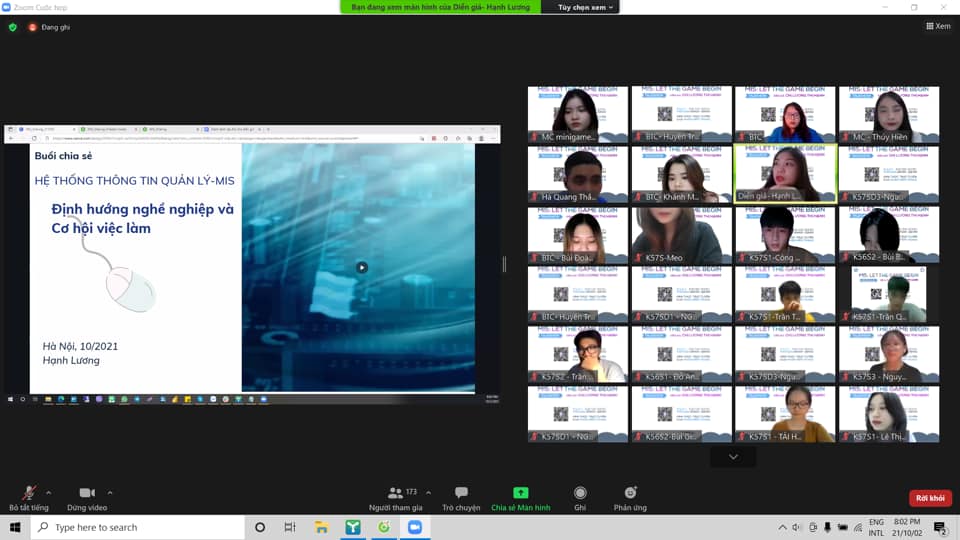Click the Windows taskbar search box
960x540 pixels.
(x=140, y=527)
